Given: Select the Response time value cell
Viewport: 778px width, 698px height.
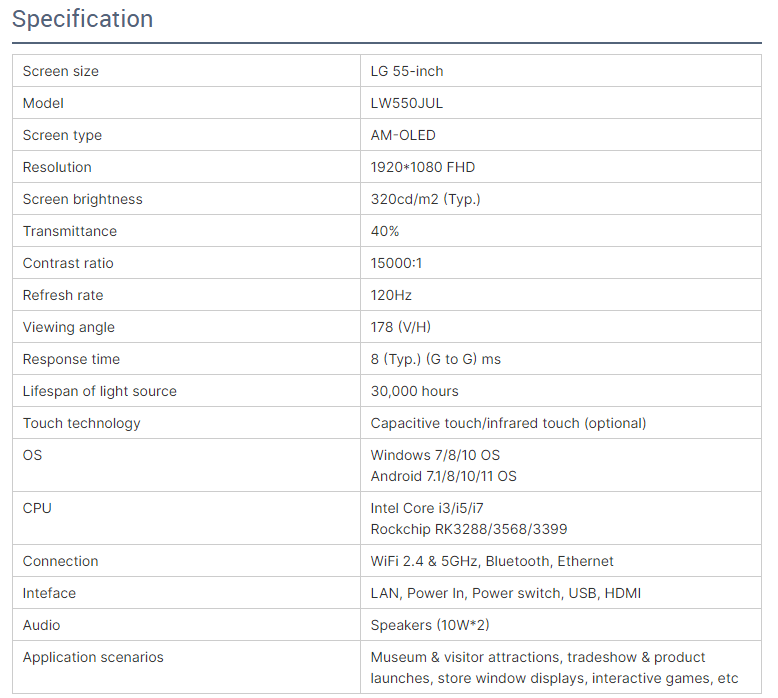Looking at the screenshot, I should click(x=561, y=359).
